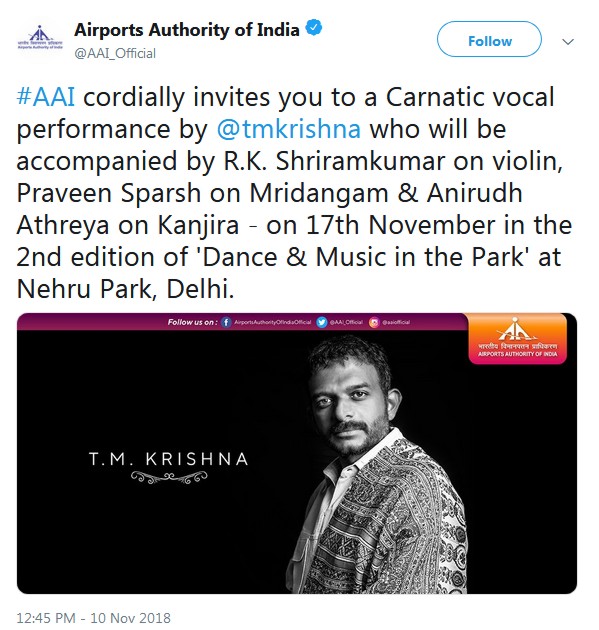The height and width of the screenshot is (630, 599).
Task: Click the Facebook icon in the banner
Action: tap(227, 322)
